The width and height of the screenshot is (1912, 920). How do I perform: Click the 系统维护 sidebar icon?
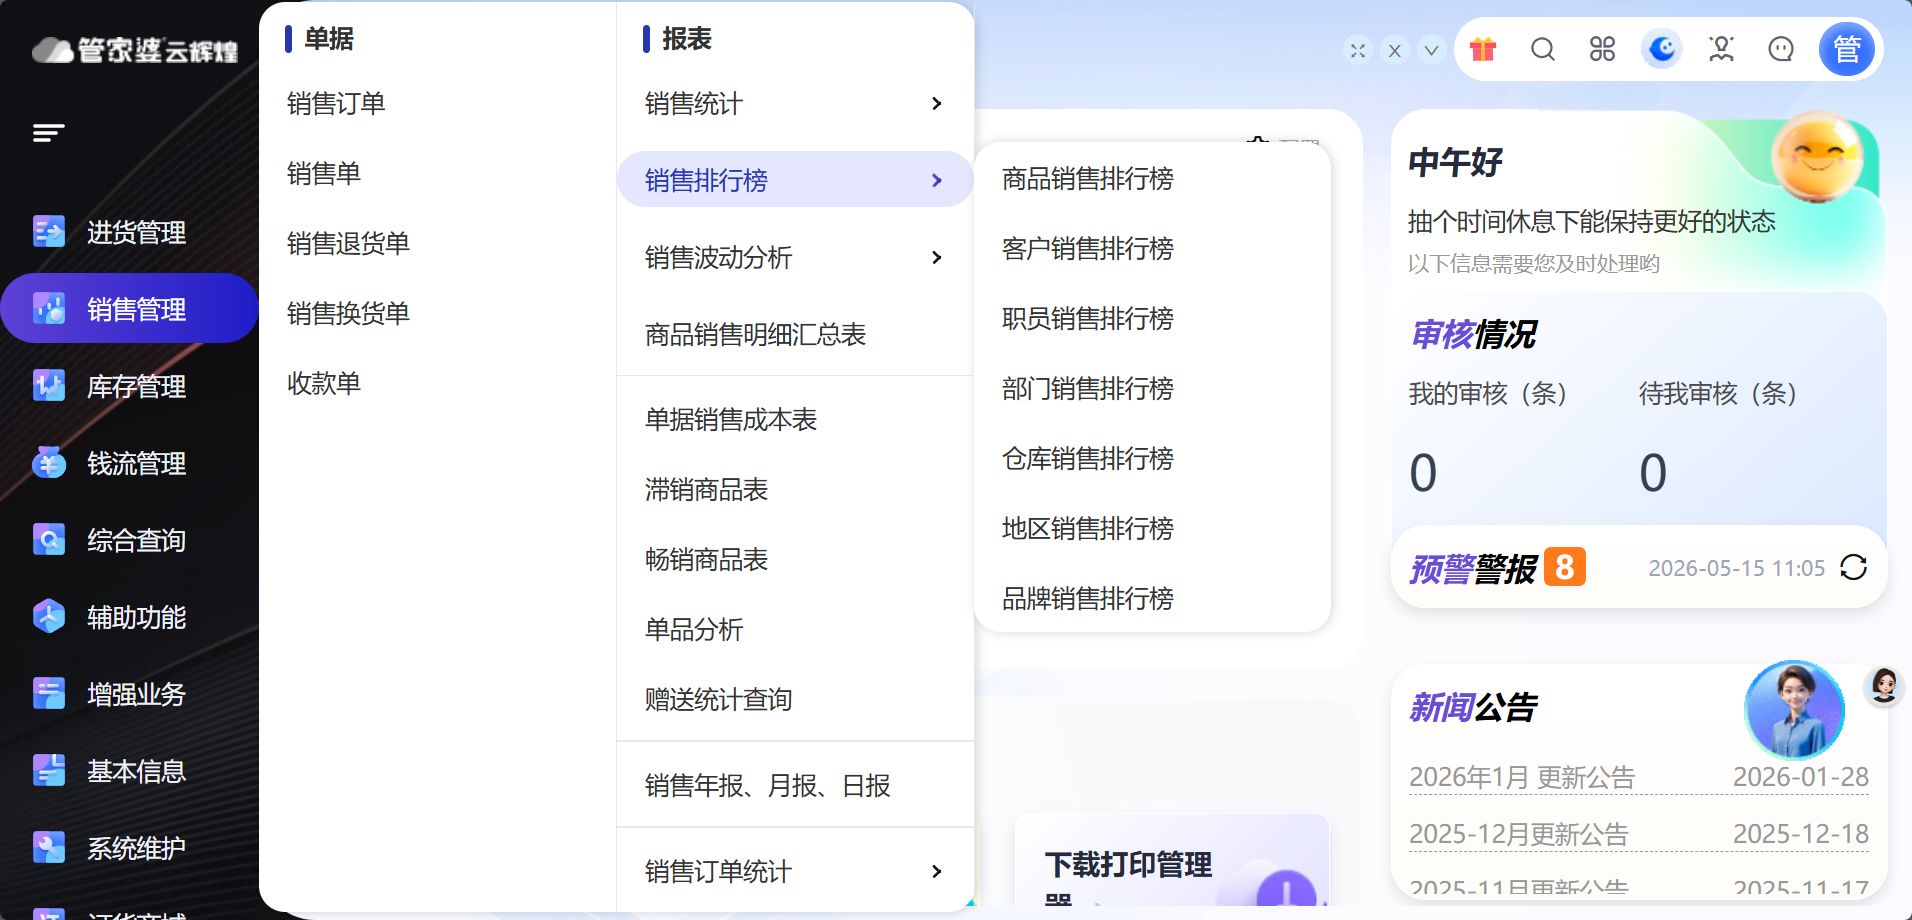point(48,848)
